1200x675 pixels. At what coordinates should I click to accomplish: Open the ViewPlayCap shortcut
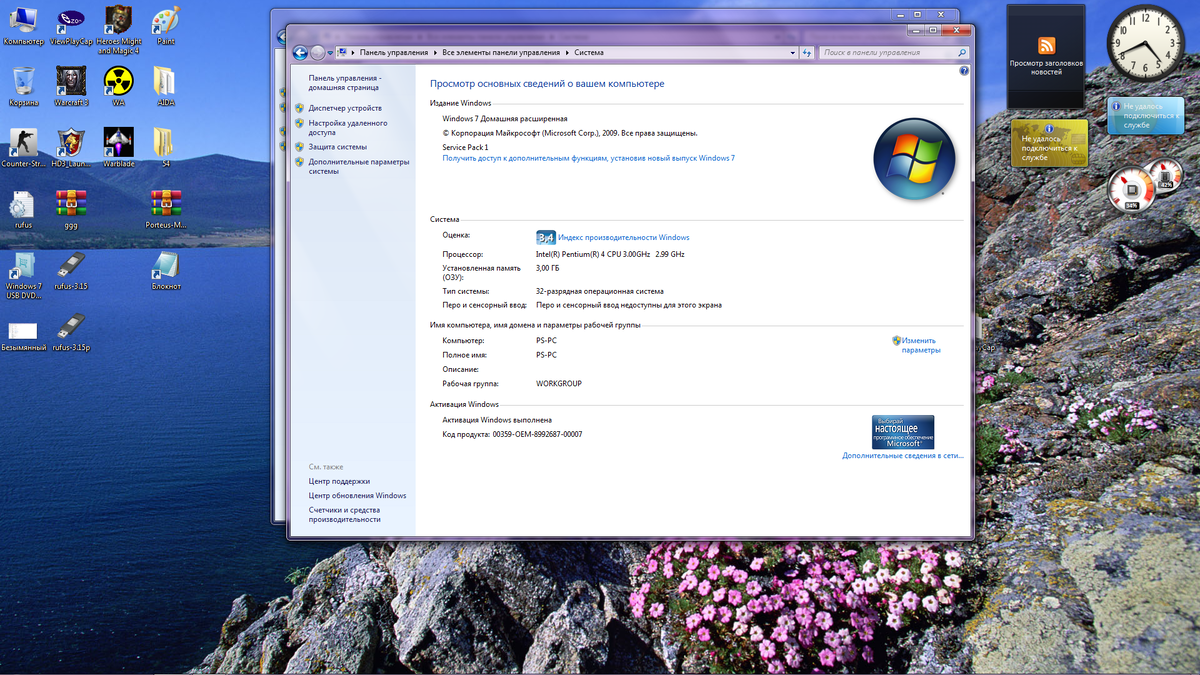click(71, 25)
